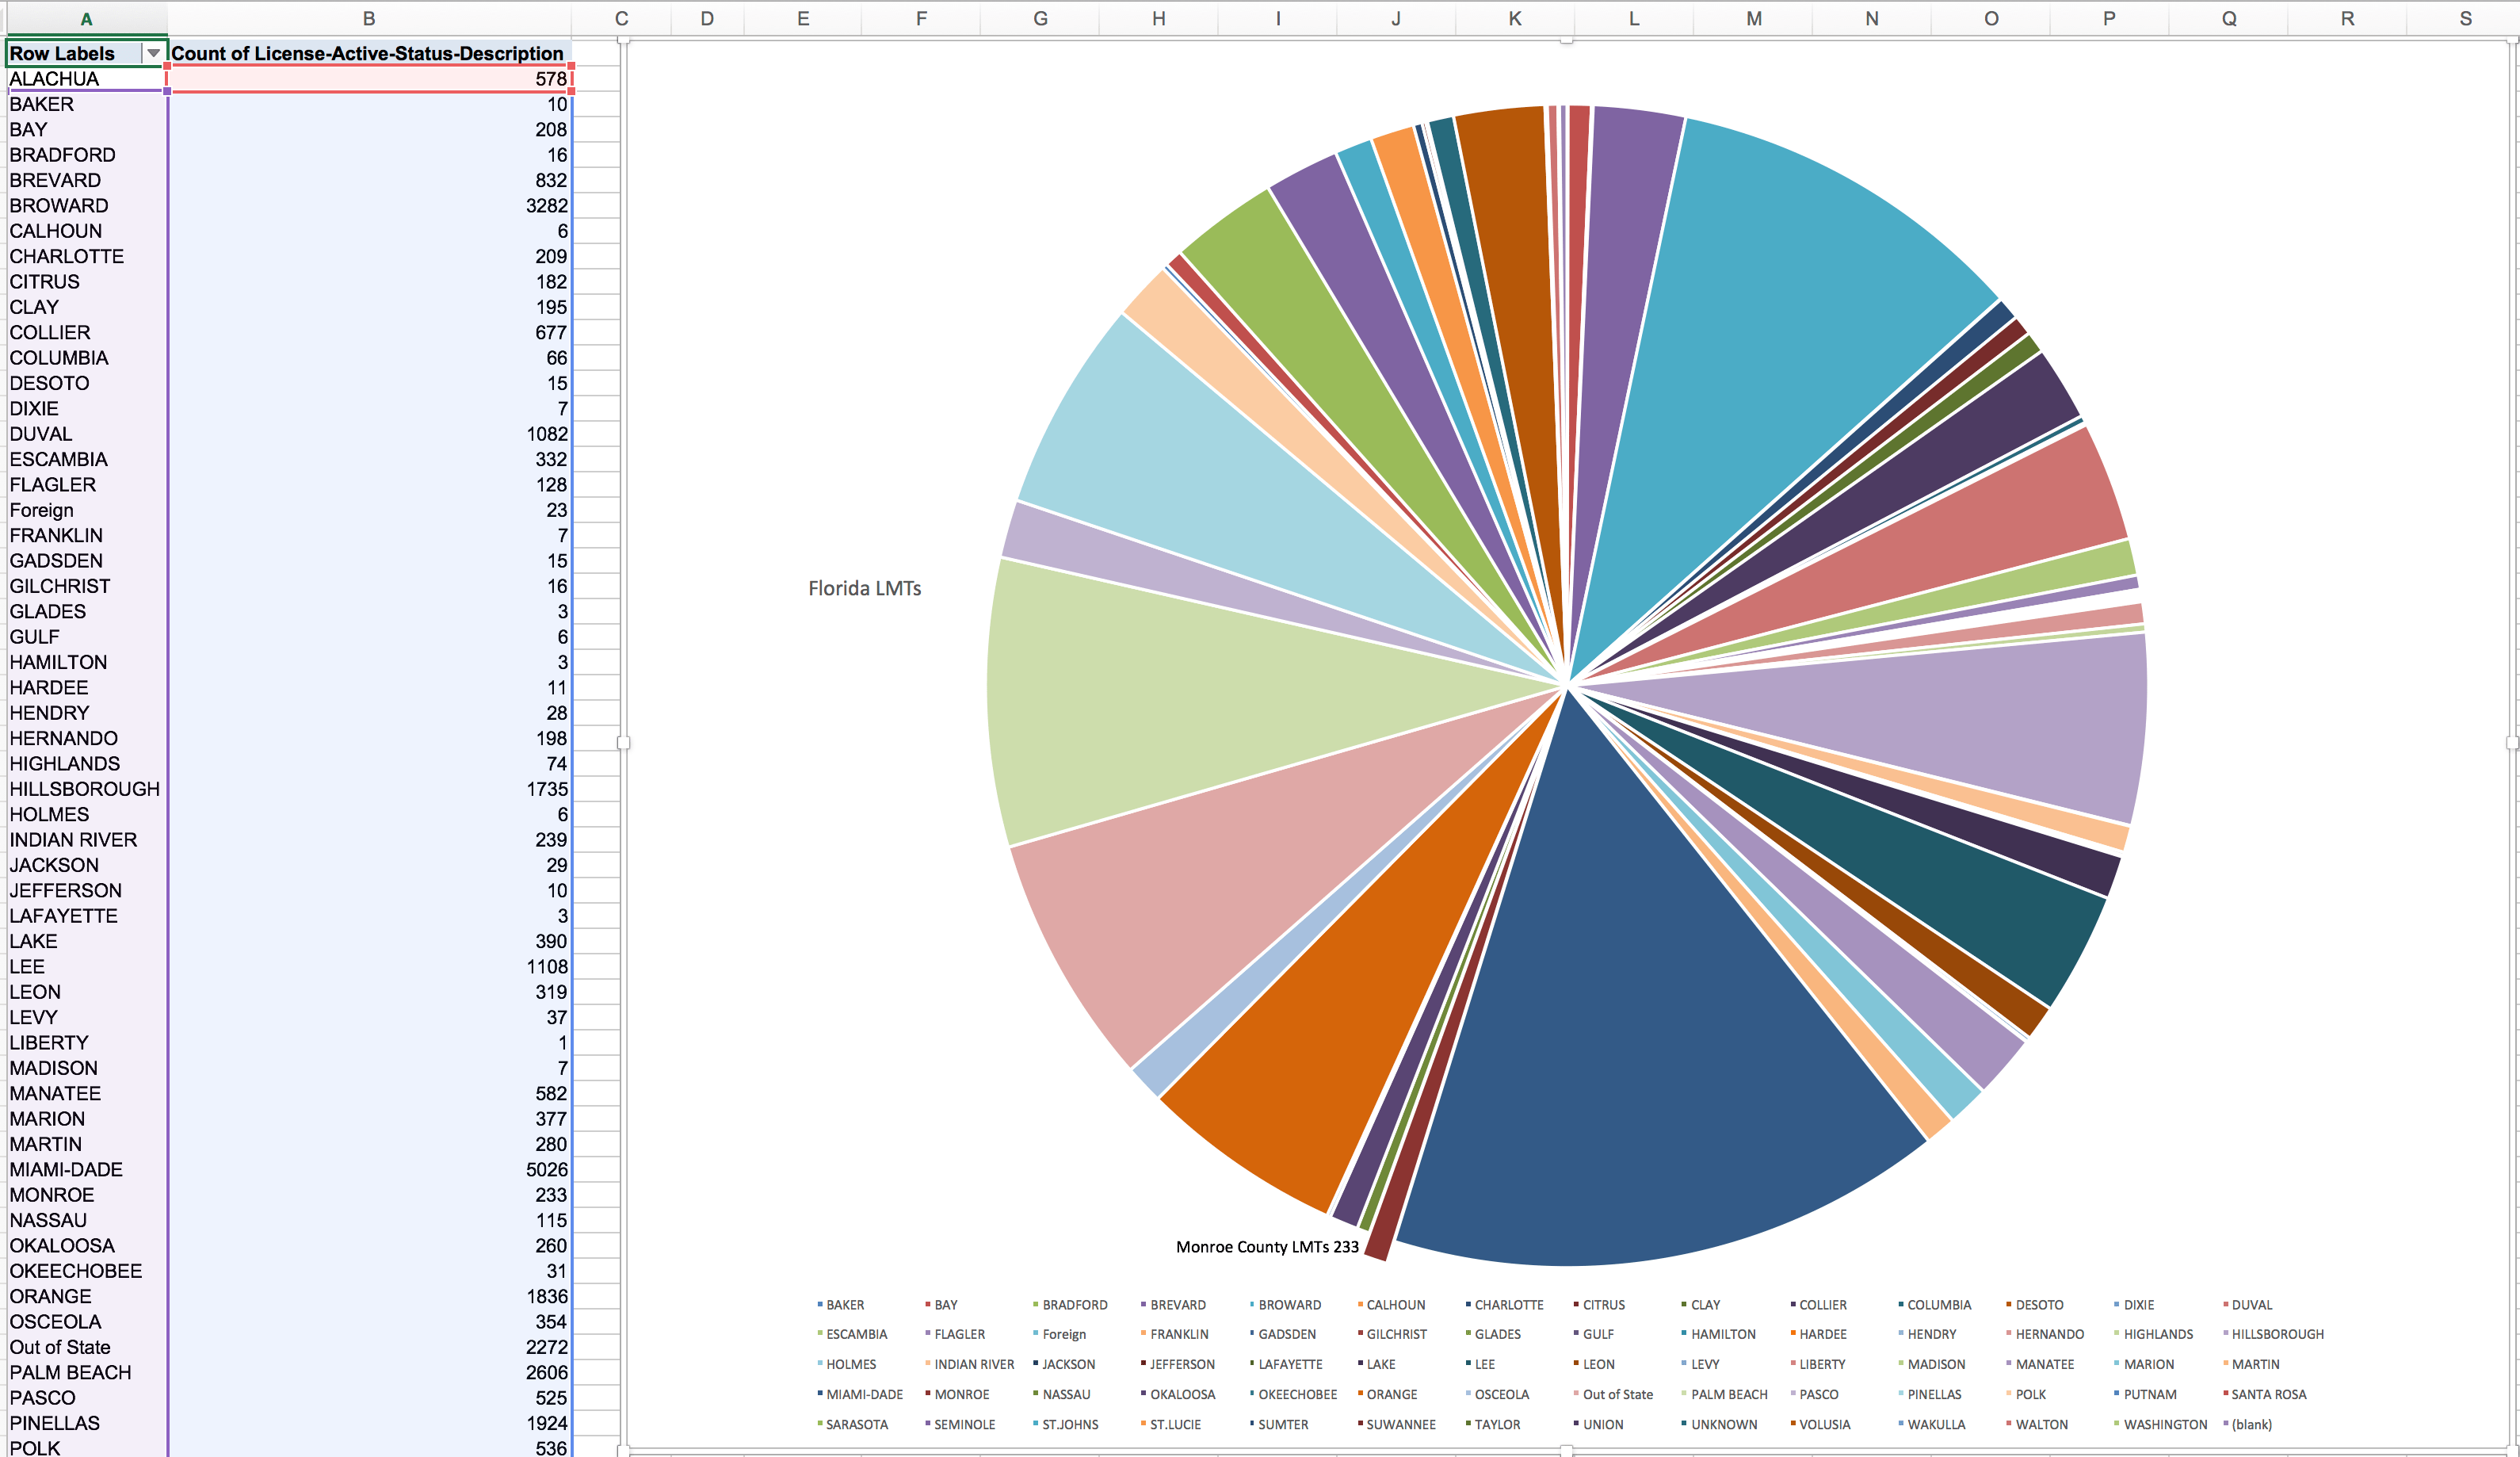Select column B header

[x=369, y=18]
